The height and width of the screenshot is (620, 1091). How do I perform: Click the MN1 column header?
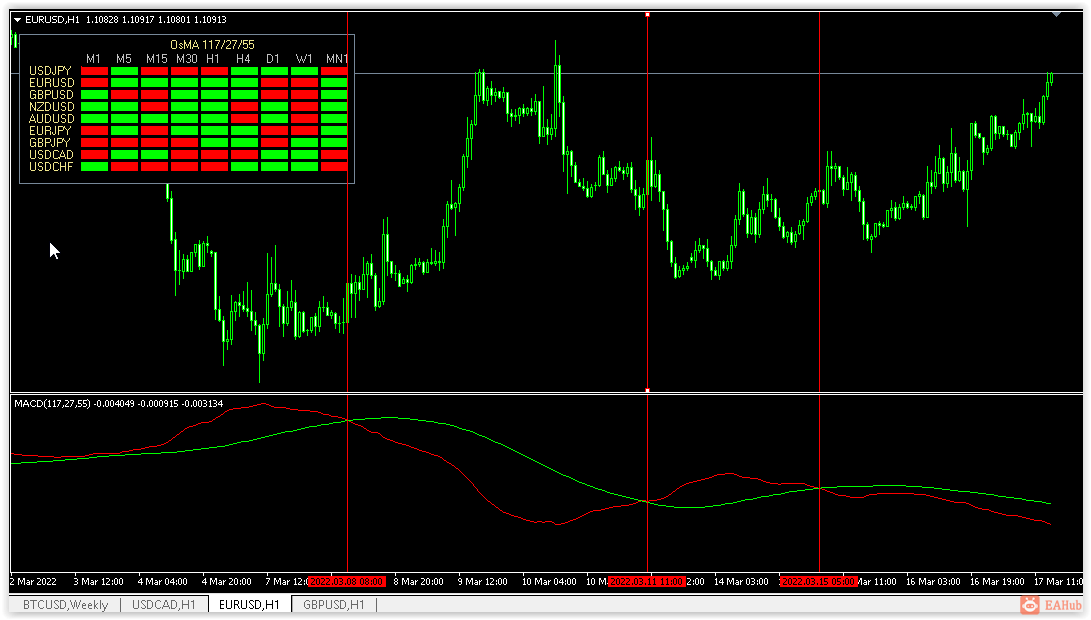[x=337, y=58]
